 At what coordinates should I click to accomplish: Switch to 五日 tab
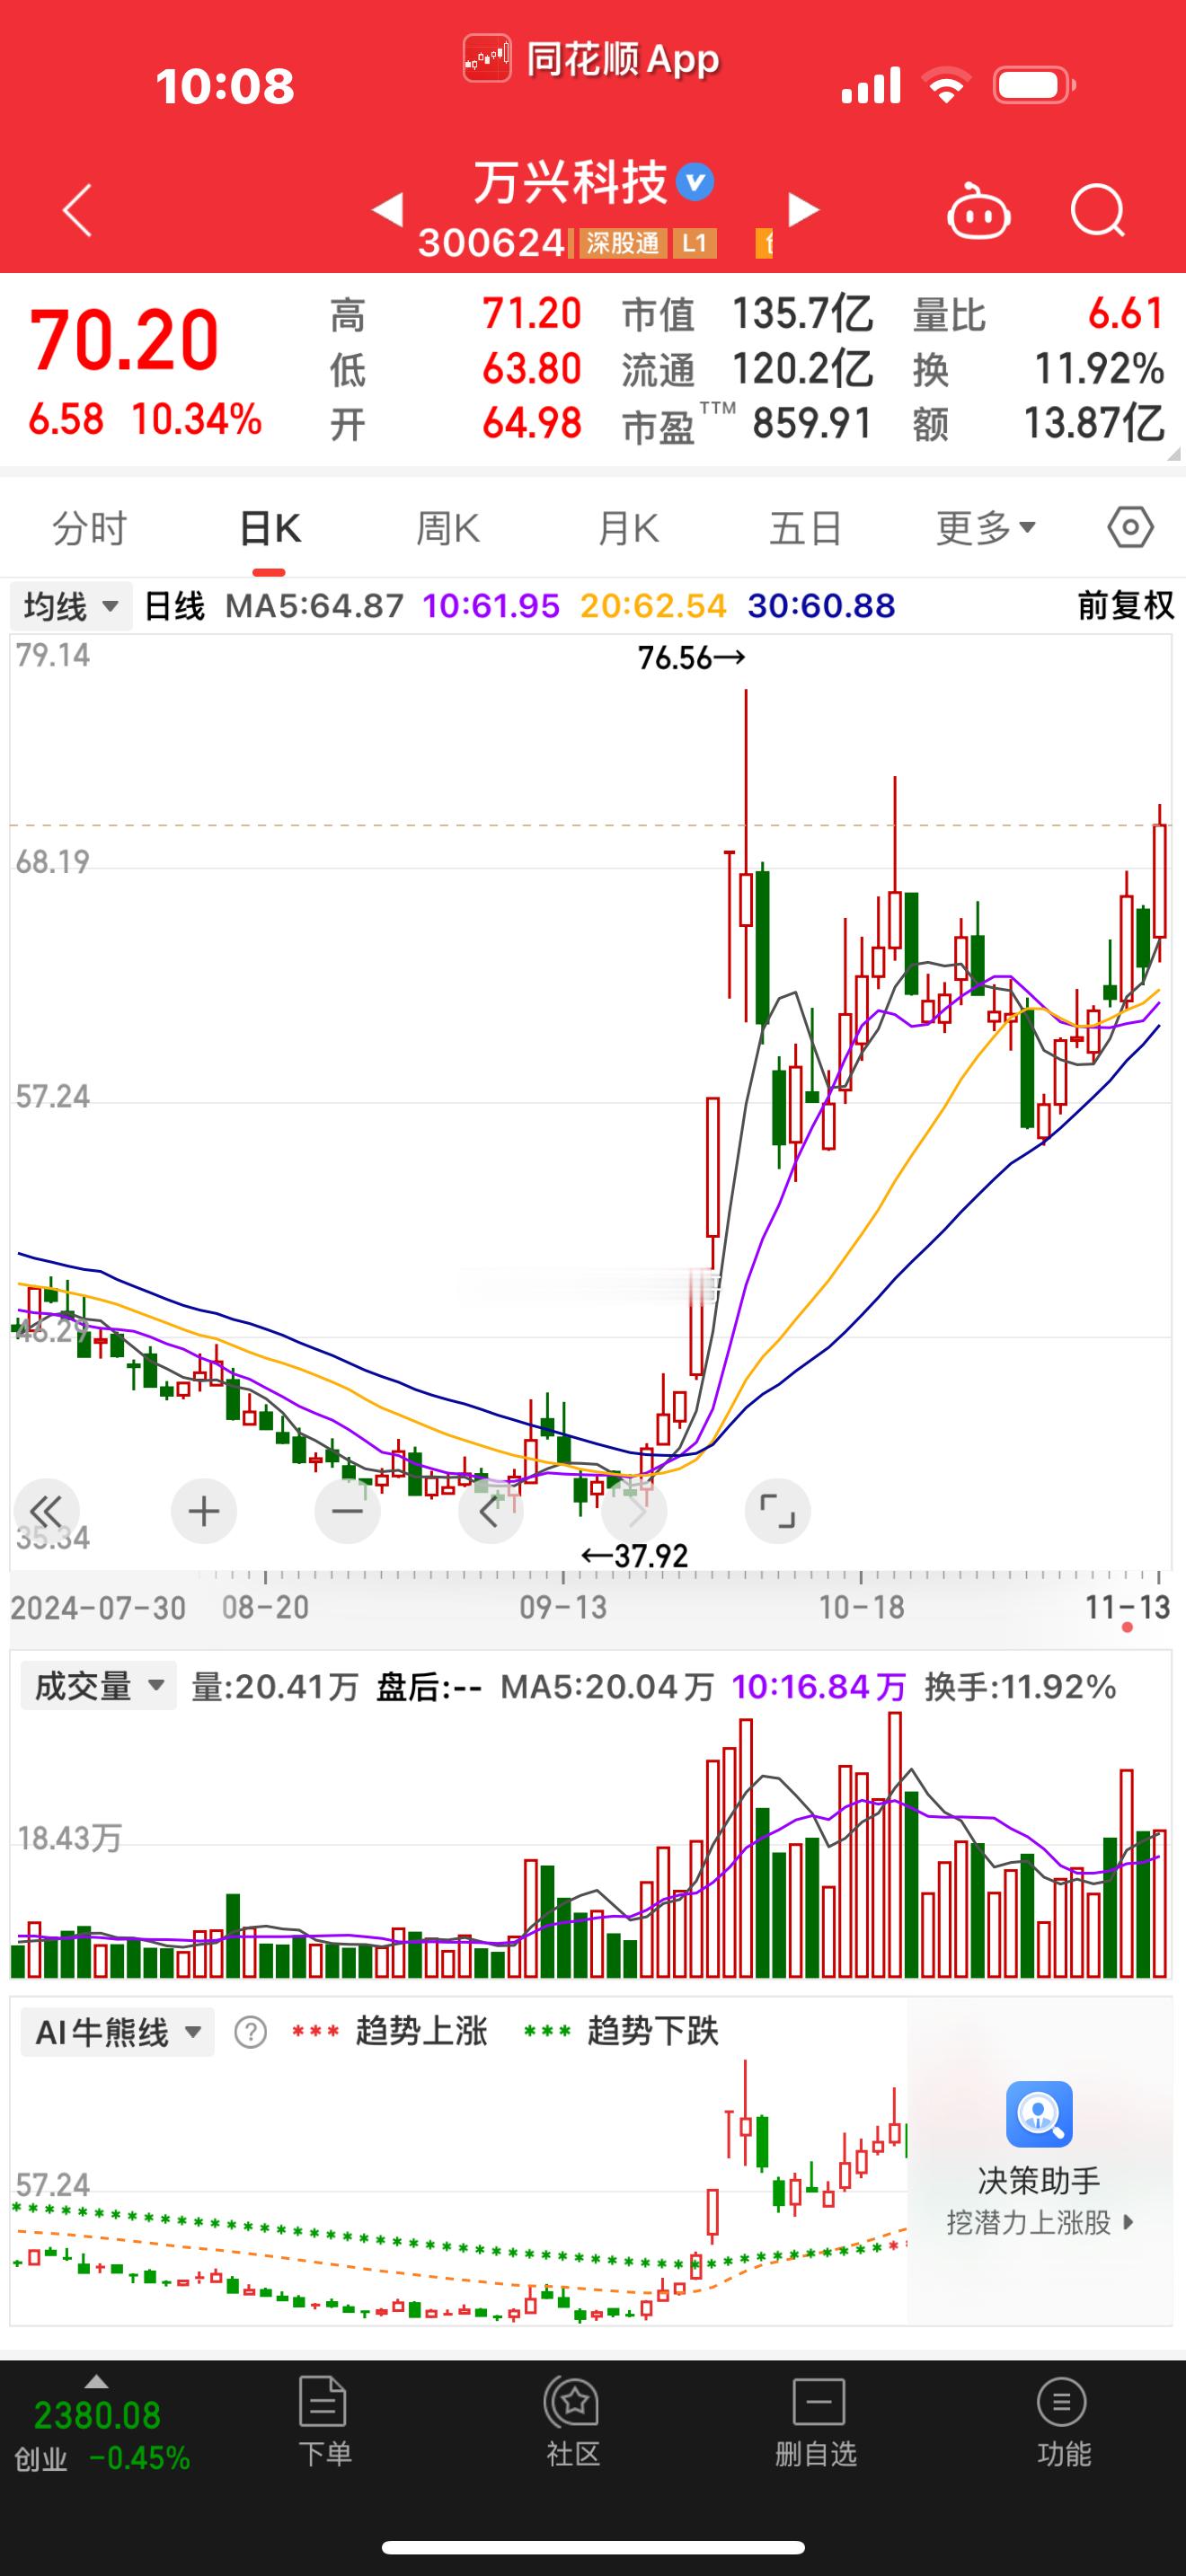click(805, 528)
